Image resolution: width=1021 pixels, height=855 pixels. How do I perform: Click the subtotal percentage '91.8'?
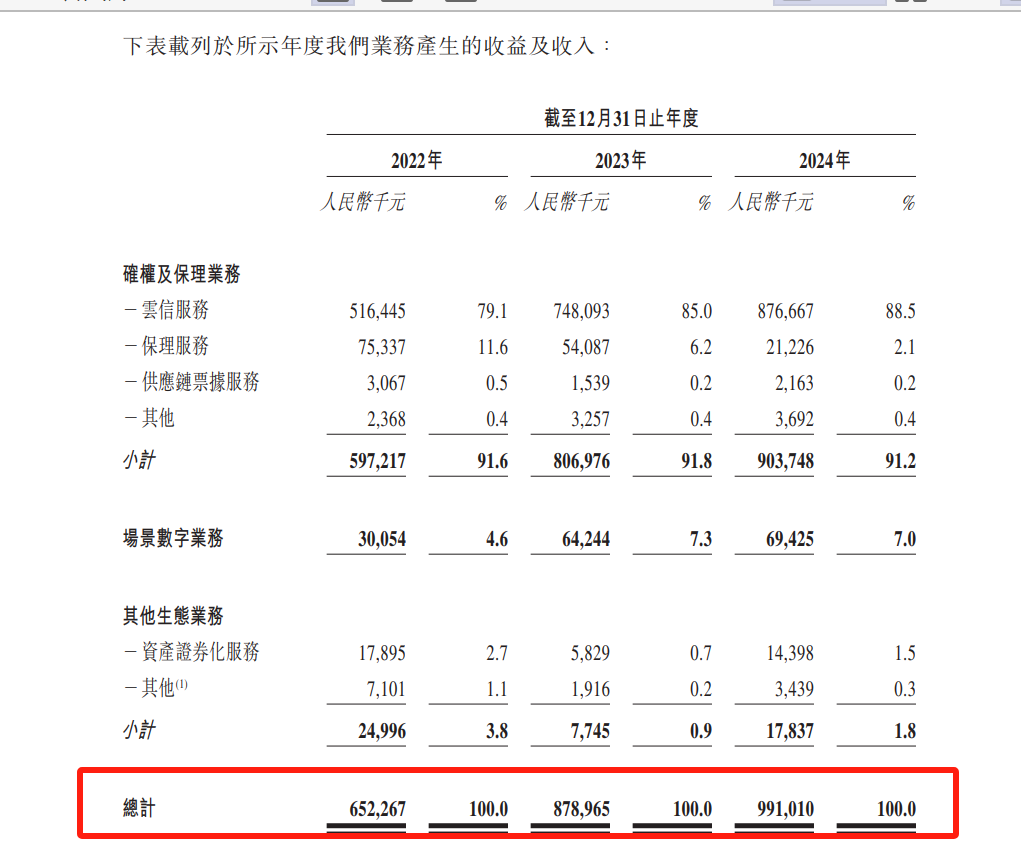pos(697,461)
